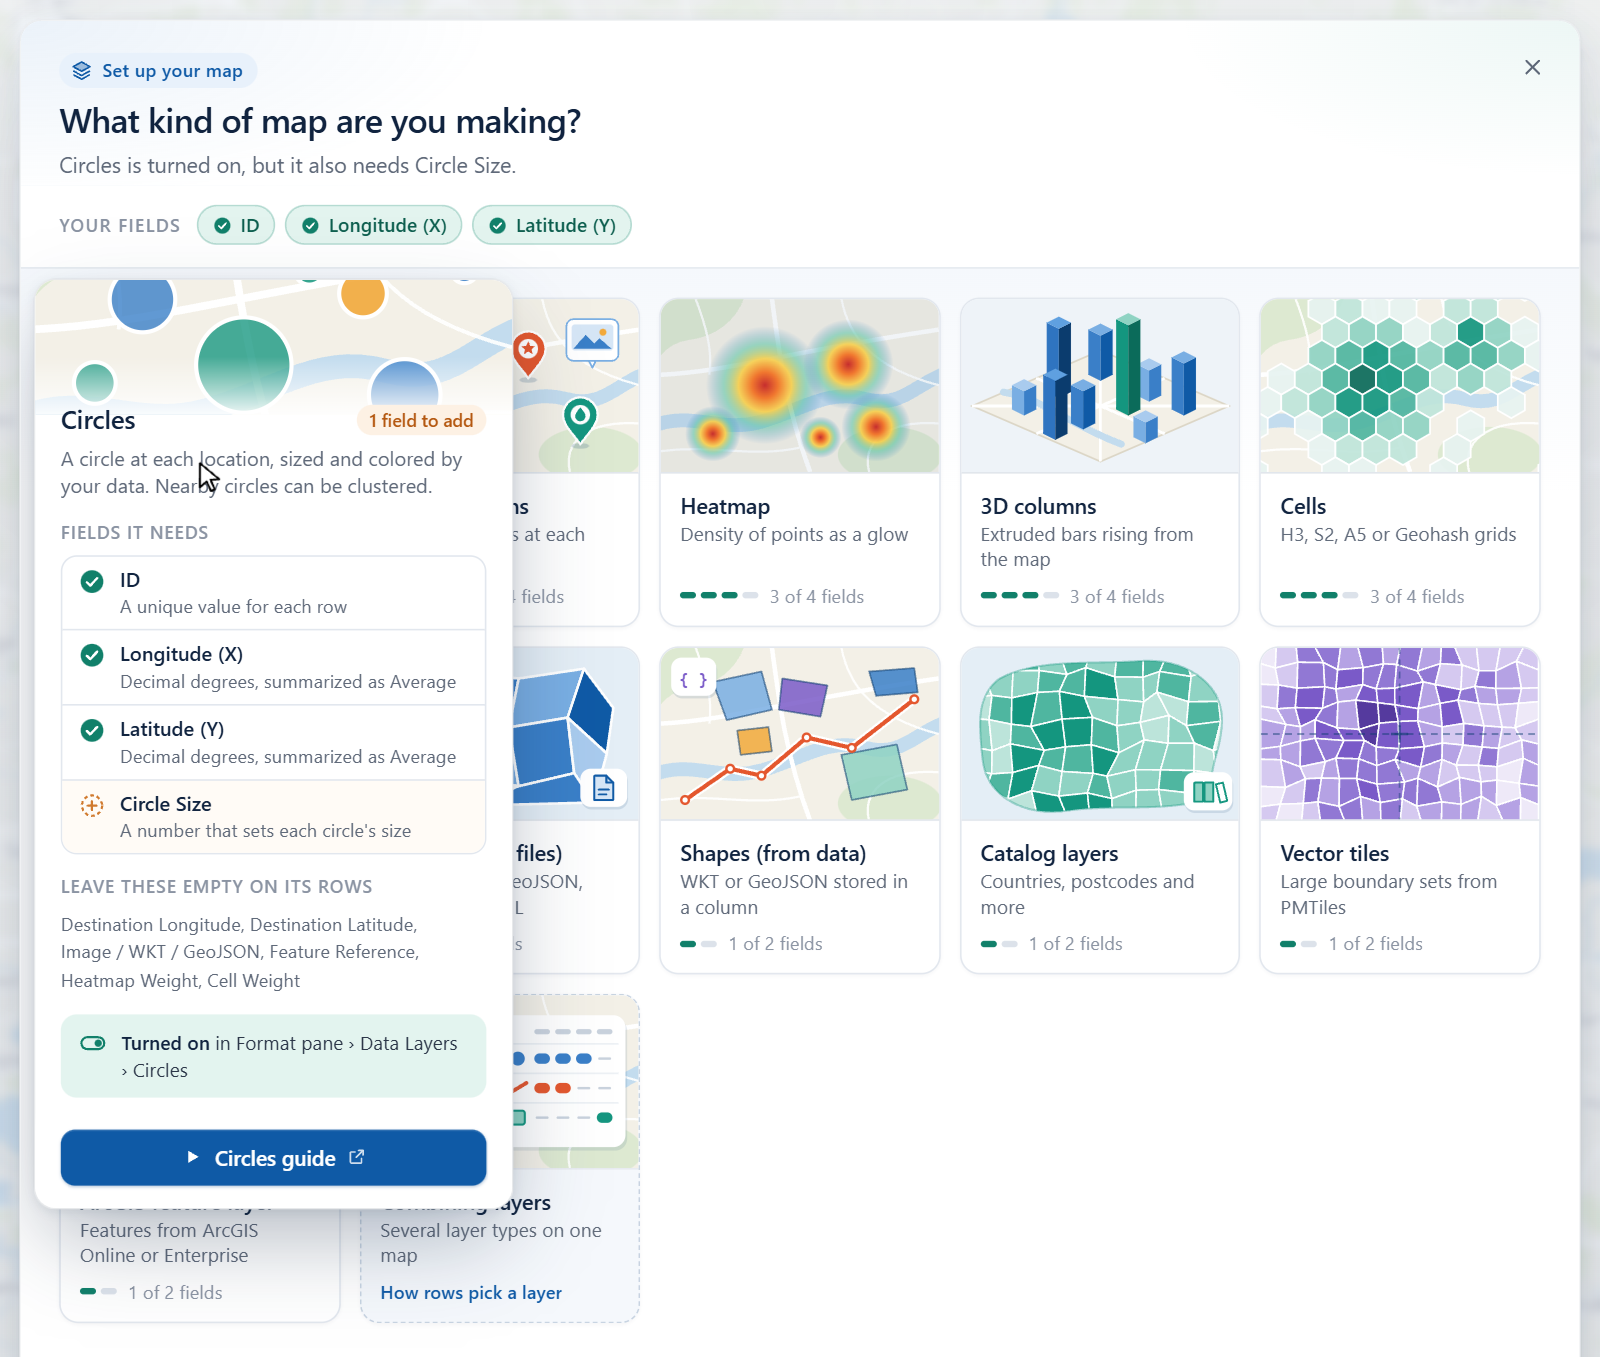1600x1357 pixels.
Task: Select the Cells hexagon grid card
Action: pos(1400,462)
